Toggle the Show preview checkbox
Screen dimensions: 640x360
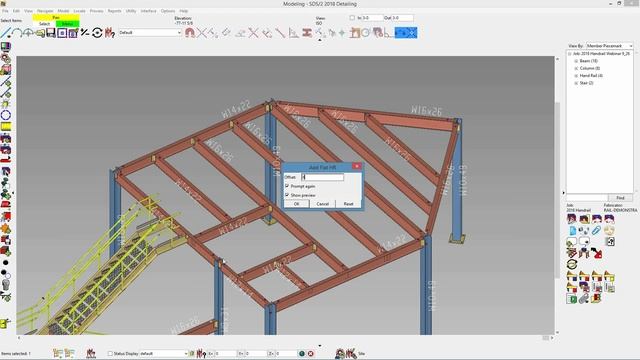point(287,195)
